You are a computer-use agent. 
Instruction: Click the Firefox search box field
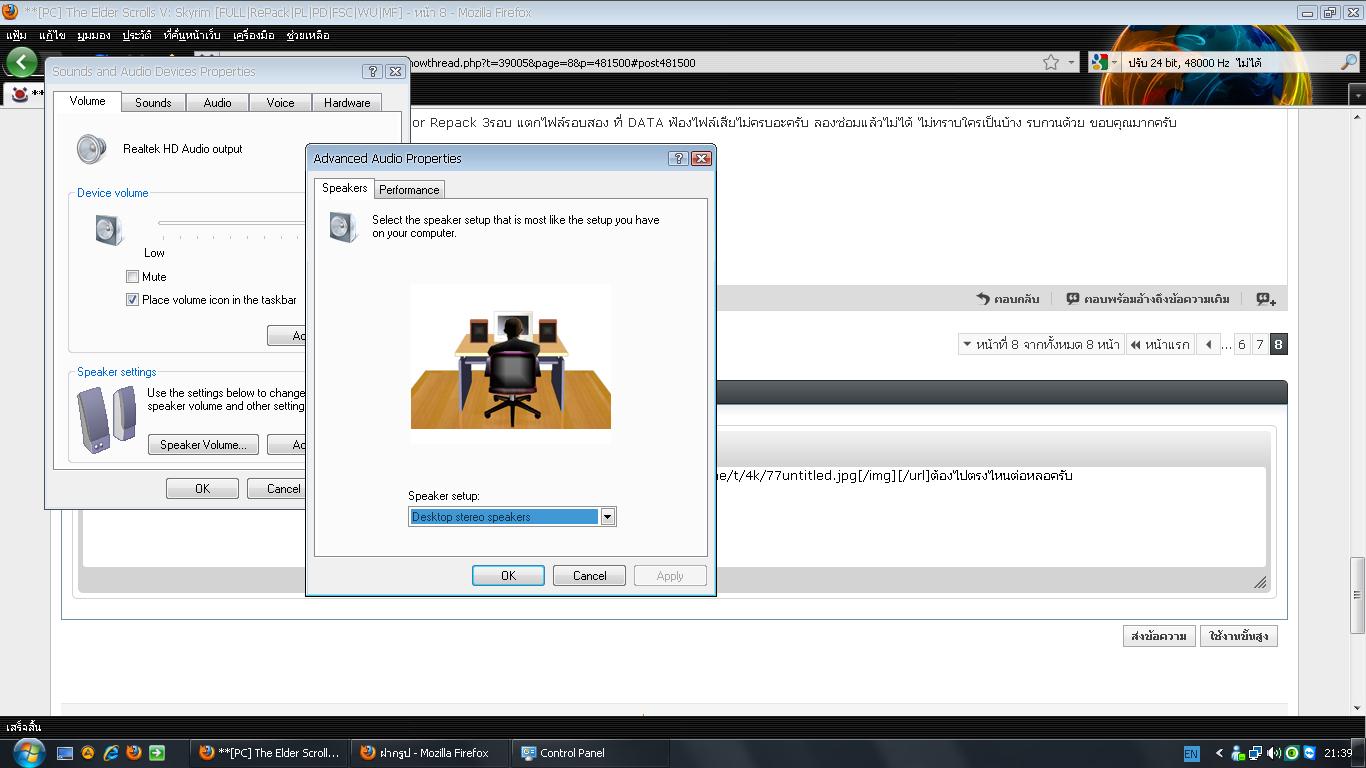tap(1229, 62)
